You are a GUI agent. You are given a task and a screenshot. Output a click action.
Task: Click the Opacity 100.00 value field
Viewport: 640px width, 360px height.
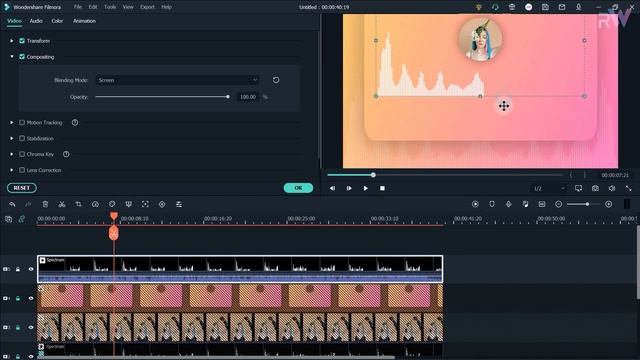248,97
